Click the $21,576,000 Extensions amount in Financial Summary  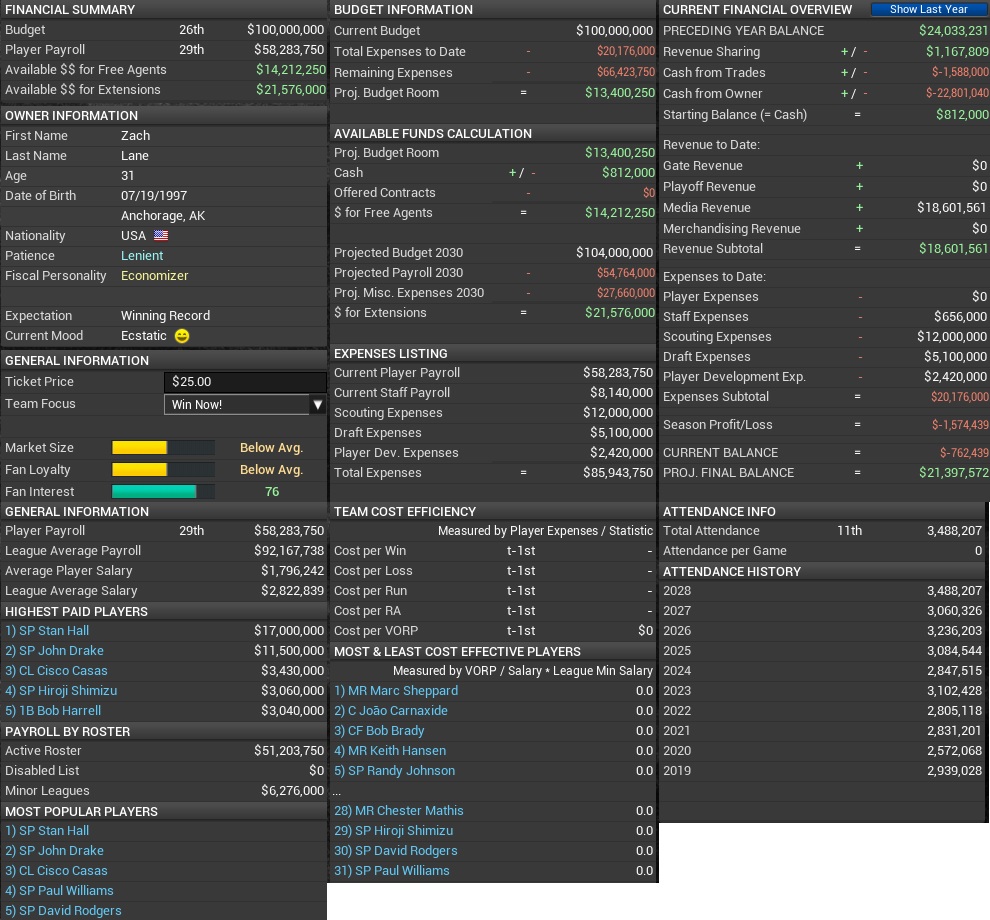pos(290,90)
